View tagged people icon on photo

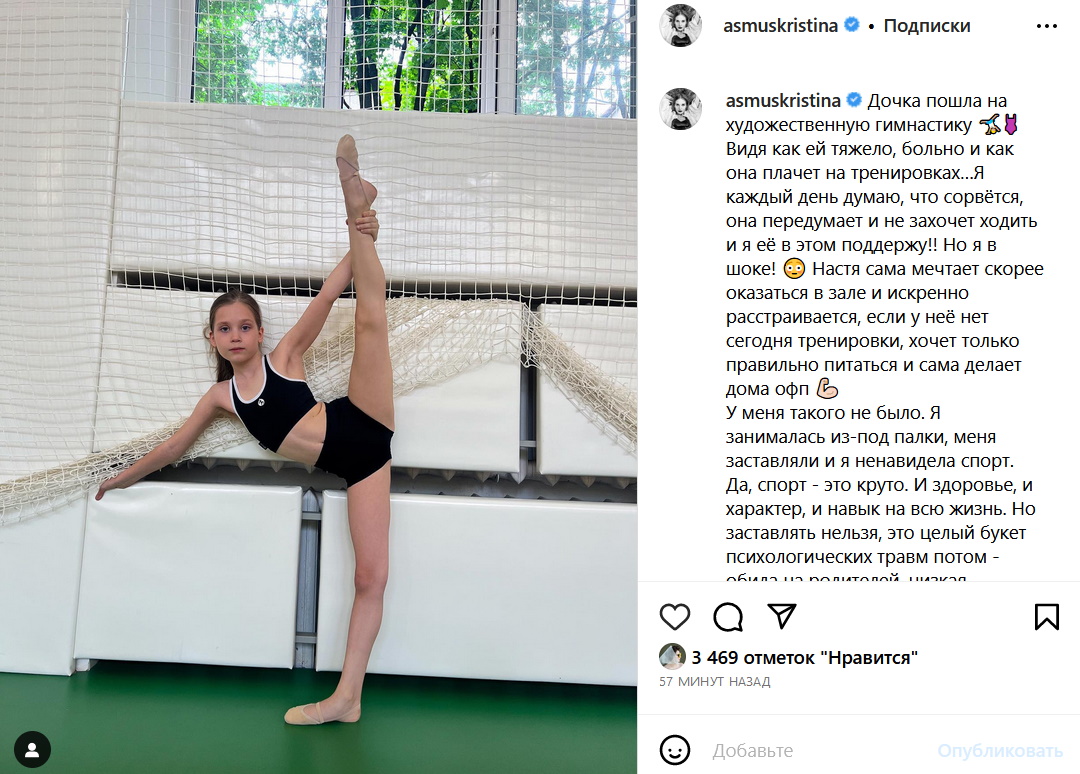tap(32, 749)
